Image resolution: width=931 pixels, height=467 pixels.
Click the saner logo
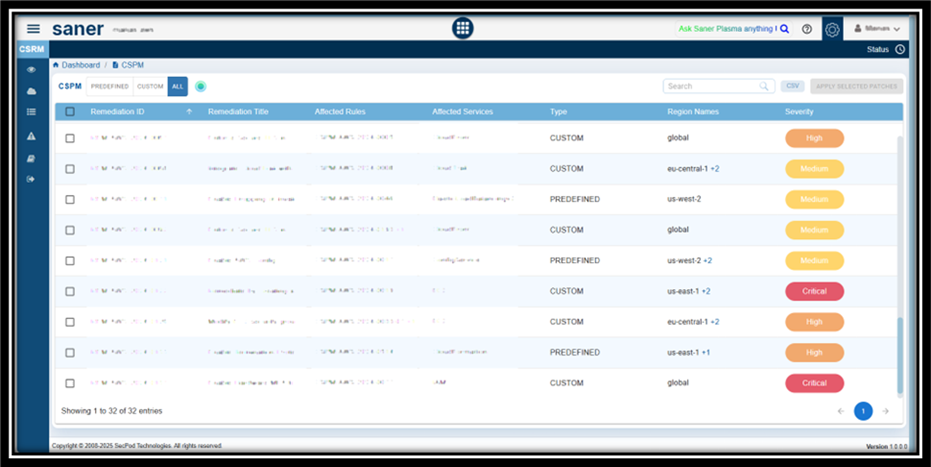(x=78, y=28)
